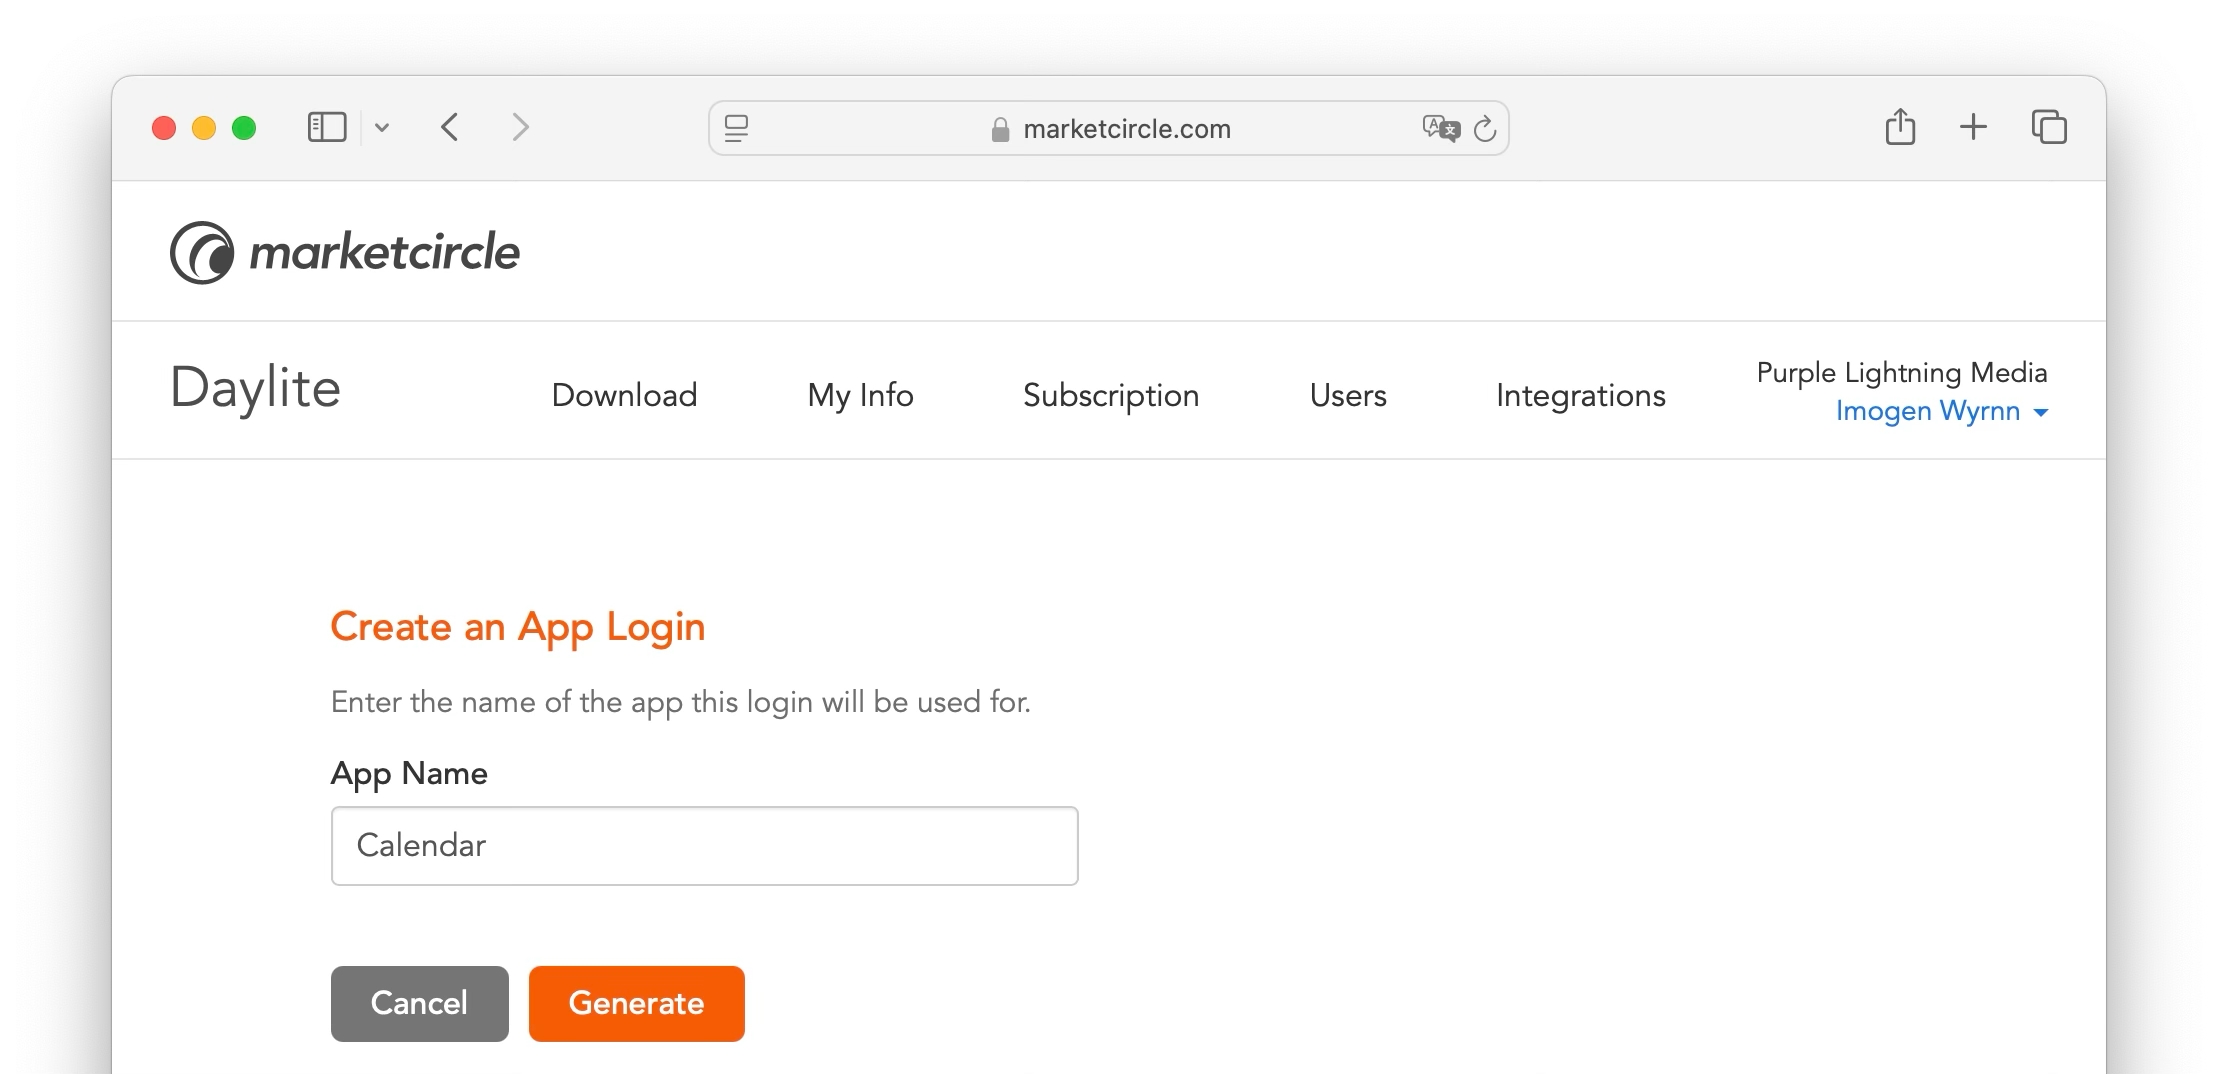Reload the page with the refresh icon
Screen dimensions: 2218x1074
[1485, 129]
